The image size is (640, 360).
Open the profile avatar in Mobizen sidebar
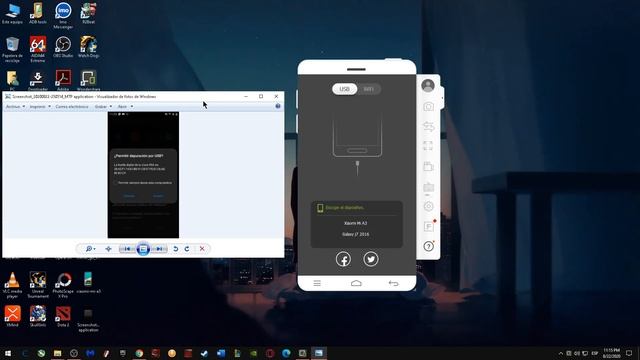pos(428,85)
